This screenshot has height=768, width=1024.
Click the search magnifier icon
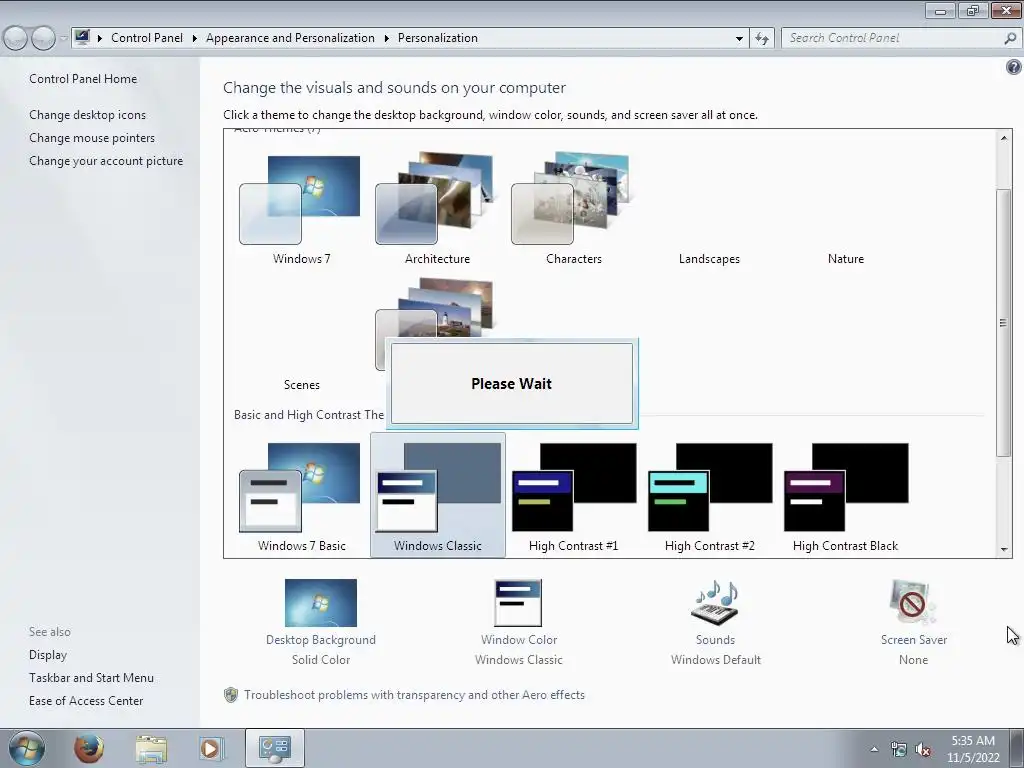pyautogui.click(x=1010, y=39)
